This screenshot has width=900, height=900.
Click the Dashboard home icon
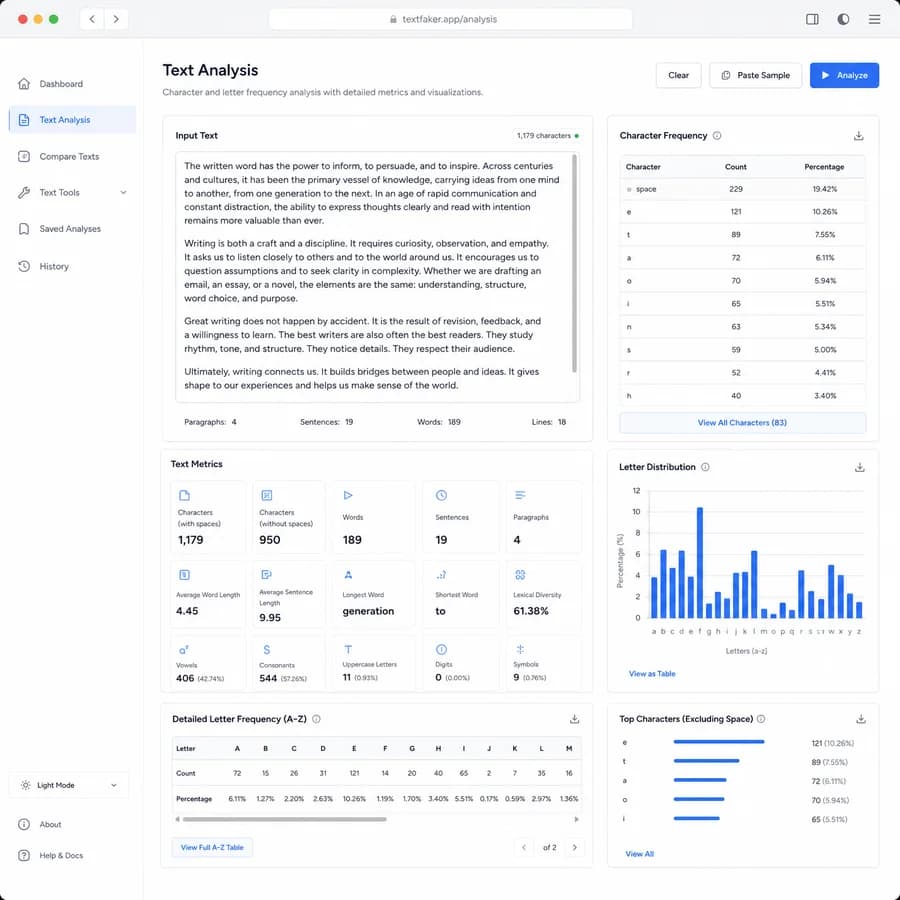pyautogui.click(x=24, y=84)
